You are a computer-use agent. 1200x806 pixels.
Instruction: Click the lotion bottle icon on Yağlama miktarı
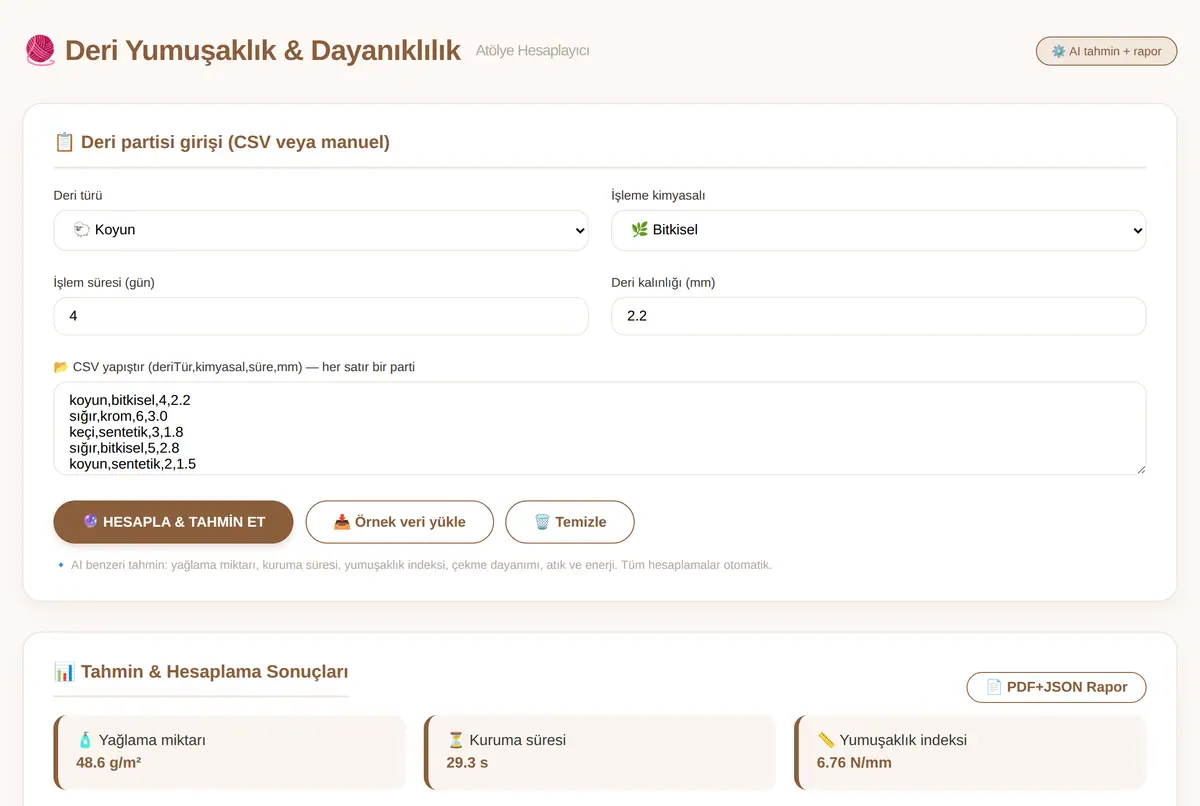85,740
